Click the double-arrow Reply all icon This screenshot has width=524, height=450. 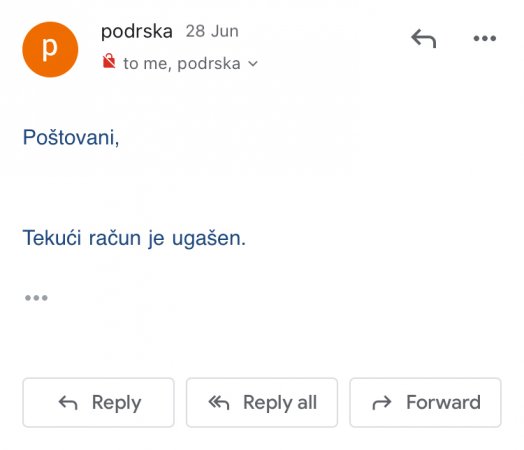click(219, 403)
